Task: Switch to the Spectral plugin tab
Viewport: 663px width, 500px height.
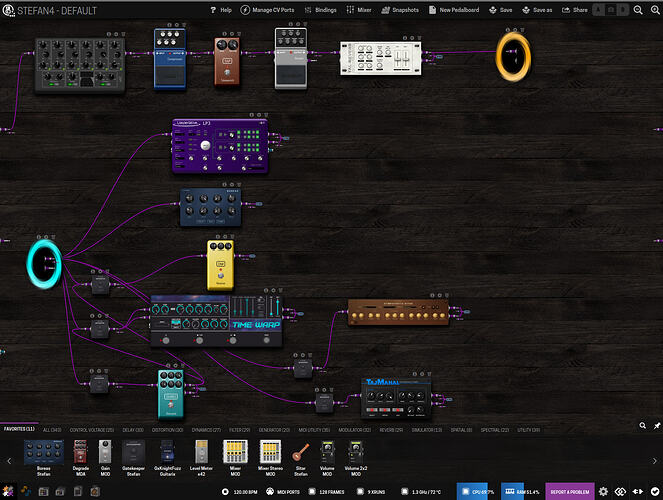Action: [x=495, y=429]
